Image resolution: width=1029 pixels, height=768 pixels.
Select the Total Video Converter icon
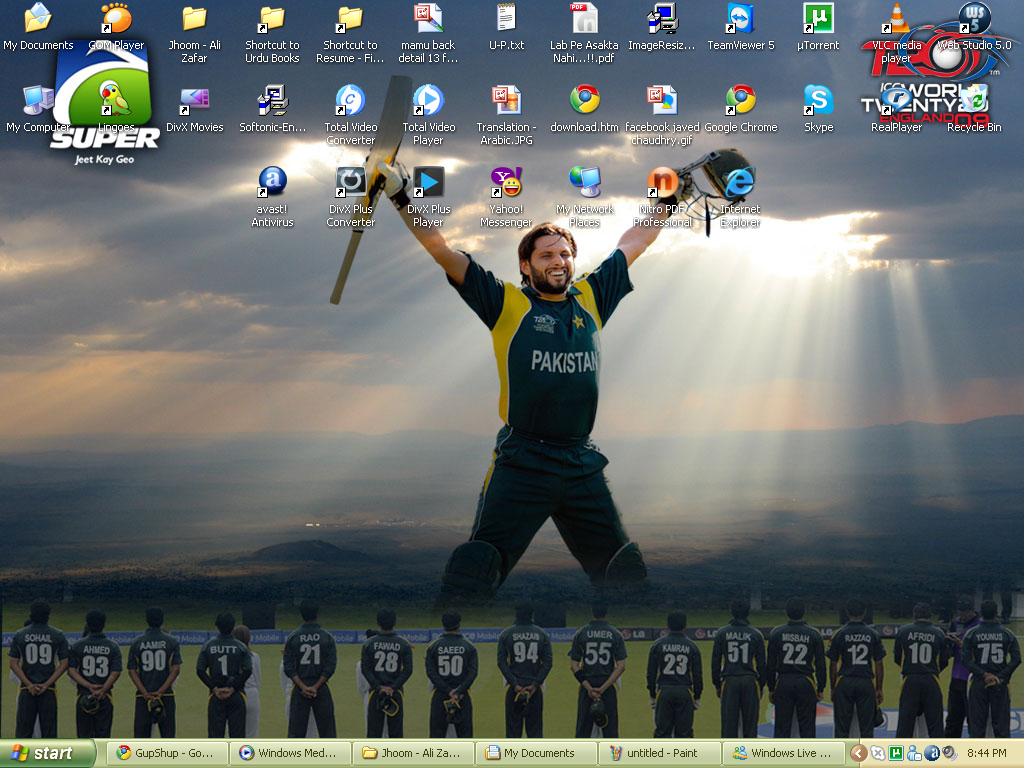[x=350, y=102]
